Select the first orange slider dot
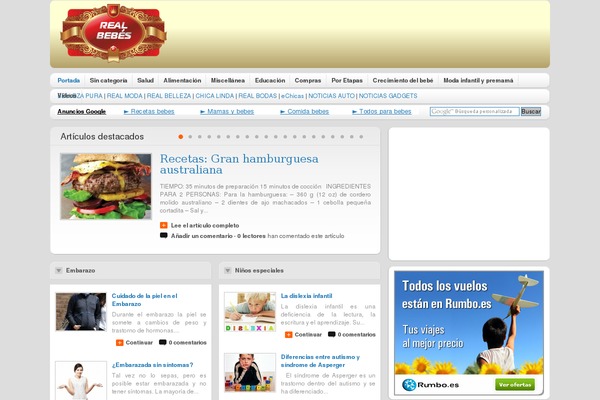This screenshot has width=600, height=400. [181, 137]
